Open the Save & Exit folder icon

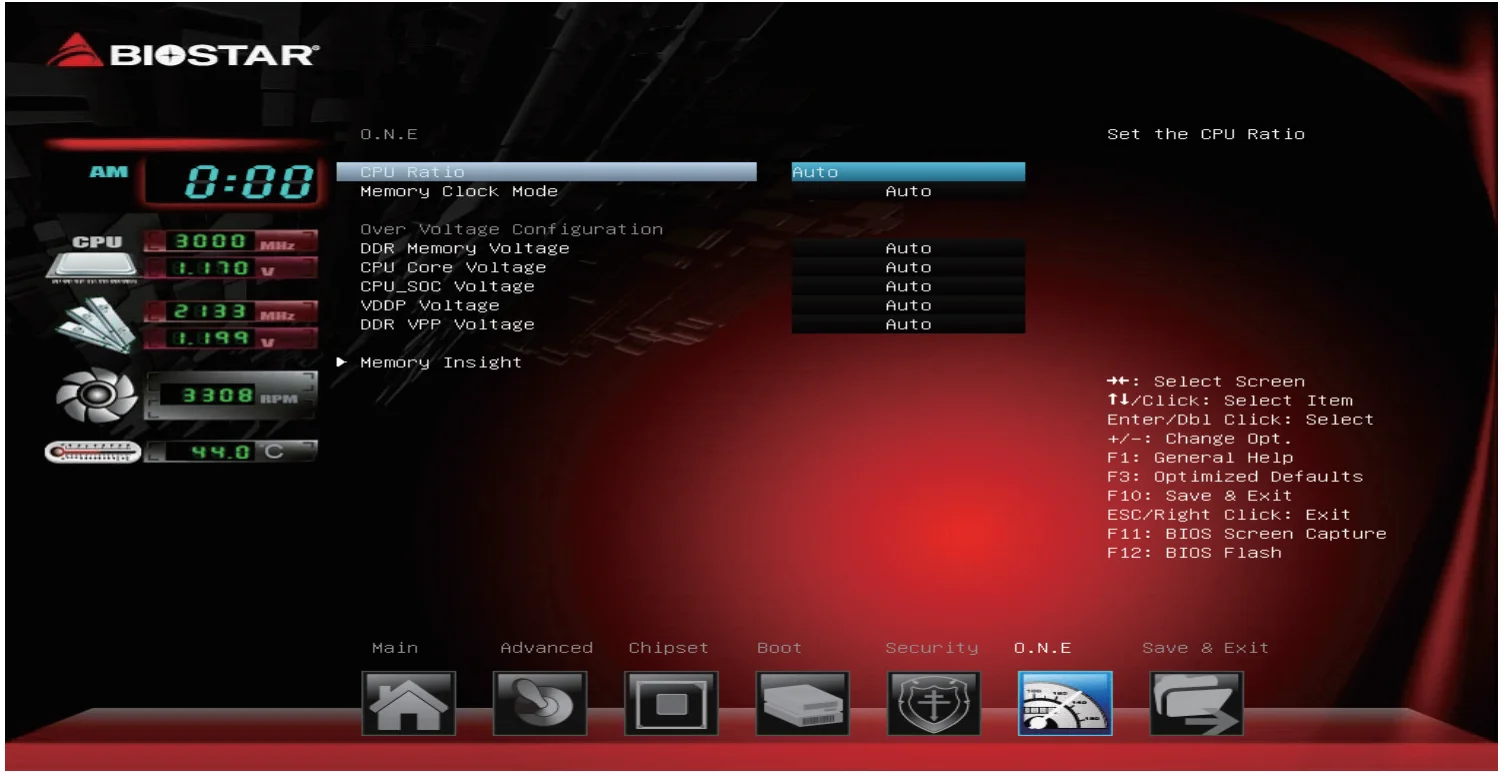(x=1197, y=703)
